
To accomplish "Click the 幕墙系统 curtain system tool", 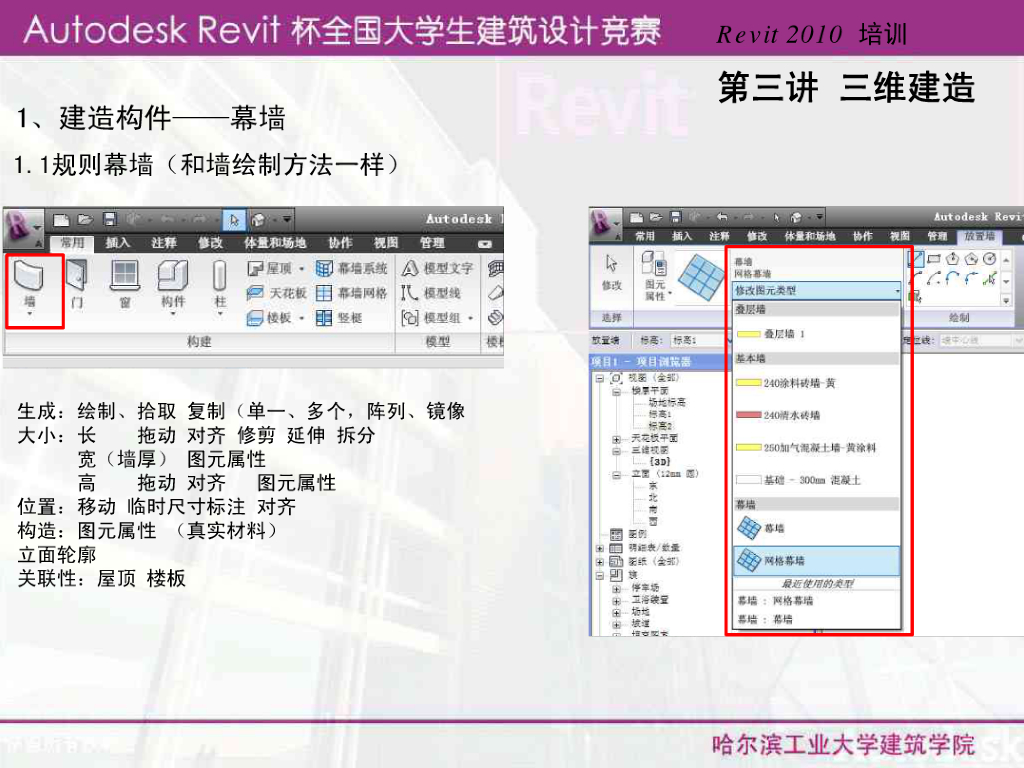I will coord(351,268).
